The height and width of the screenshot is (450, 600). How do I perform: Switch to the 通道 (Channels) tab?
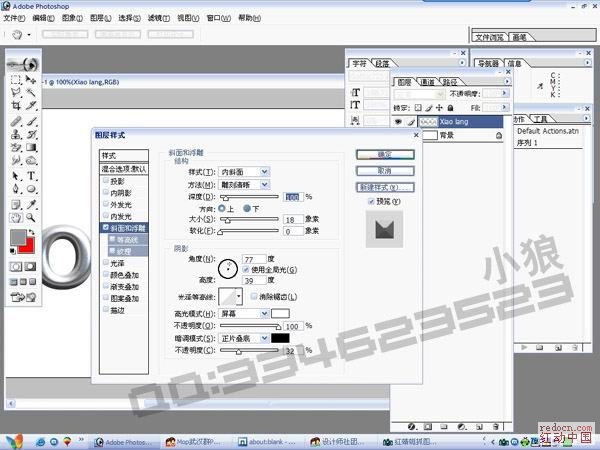click(x=427, y=81)
